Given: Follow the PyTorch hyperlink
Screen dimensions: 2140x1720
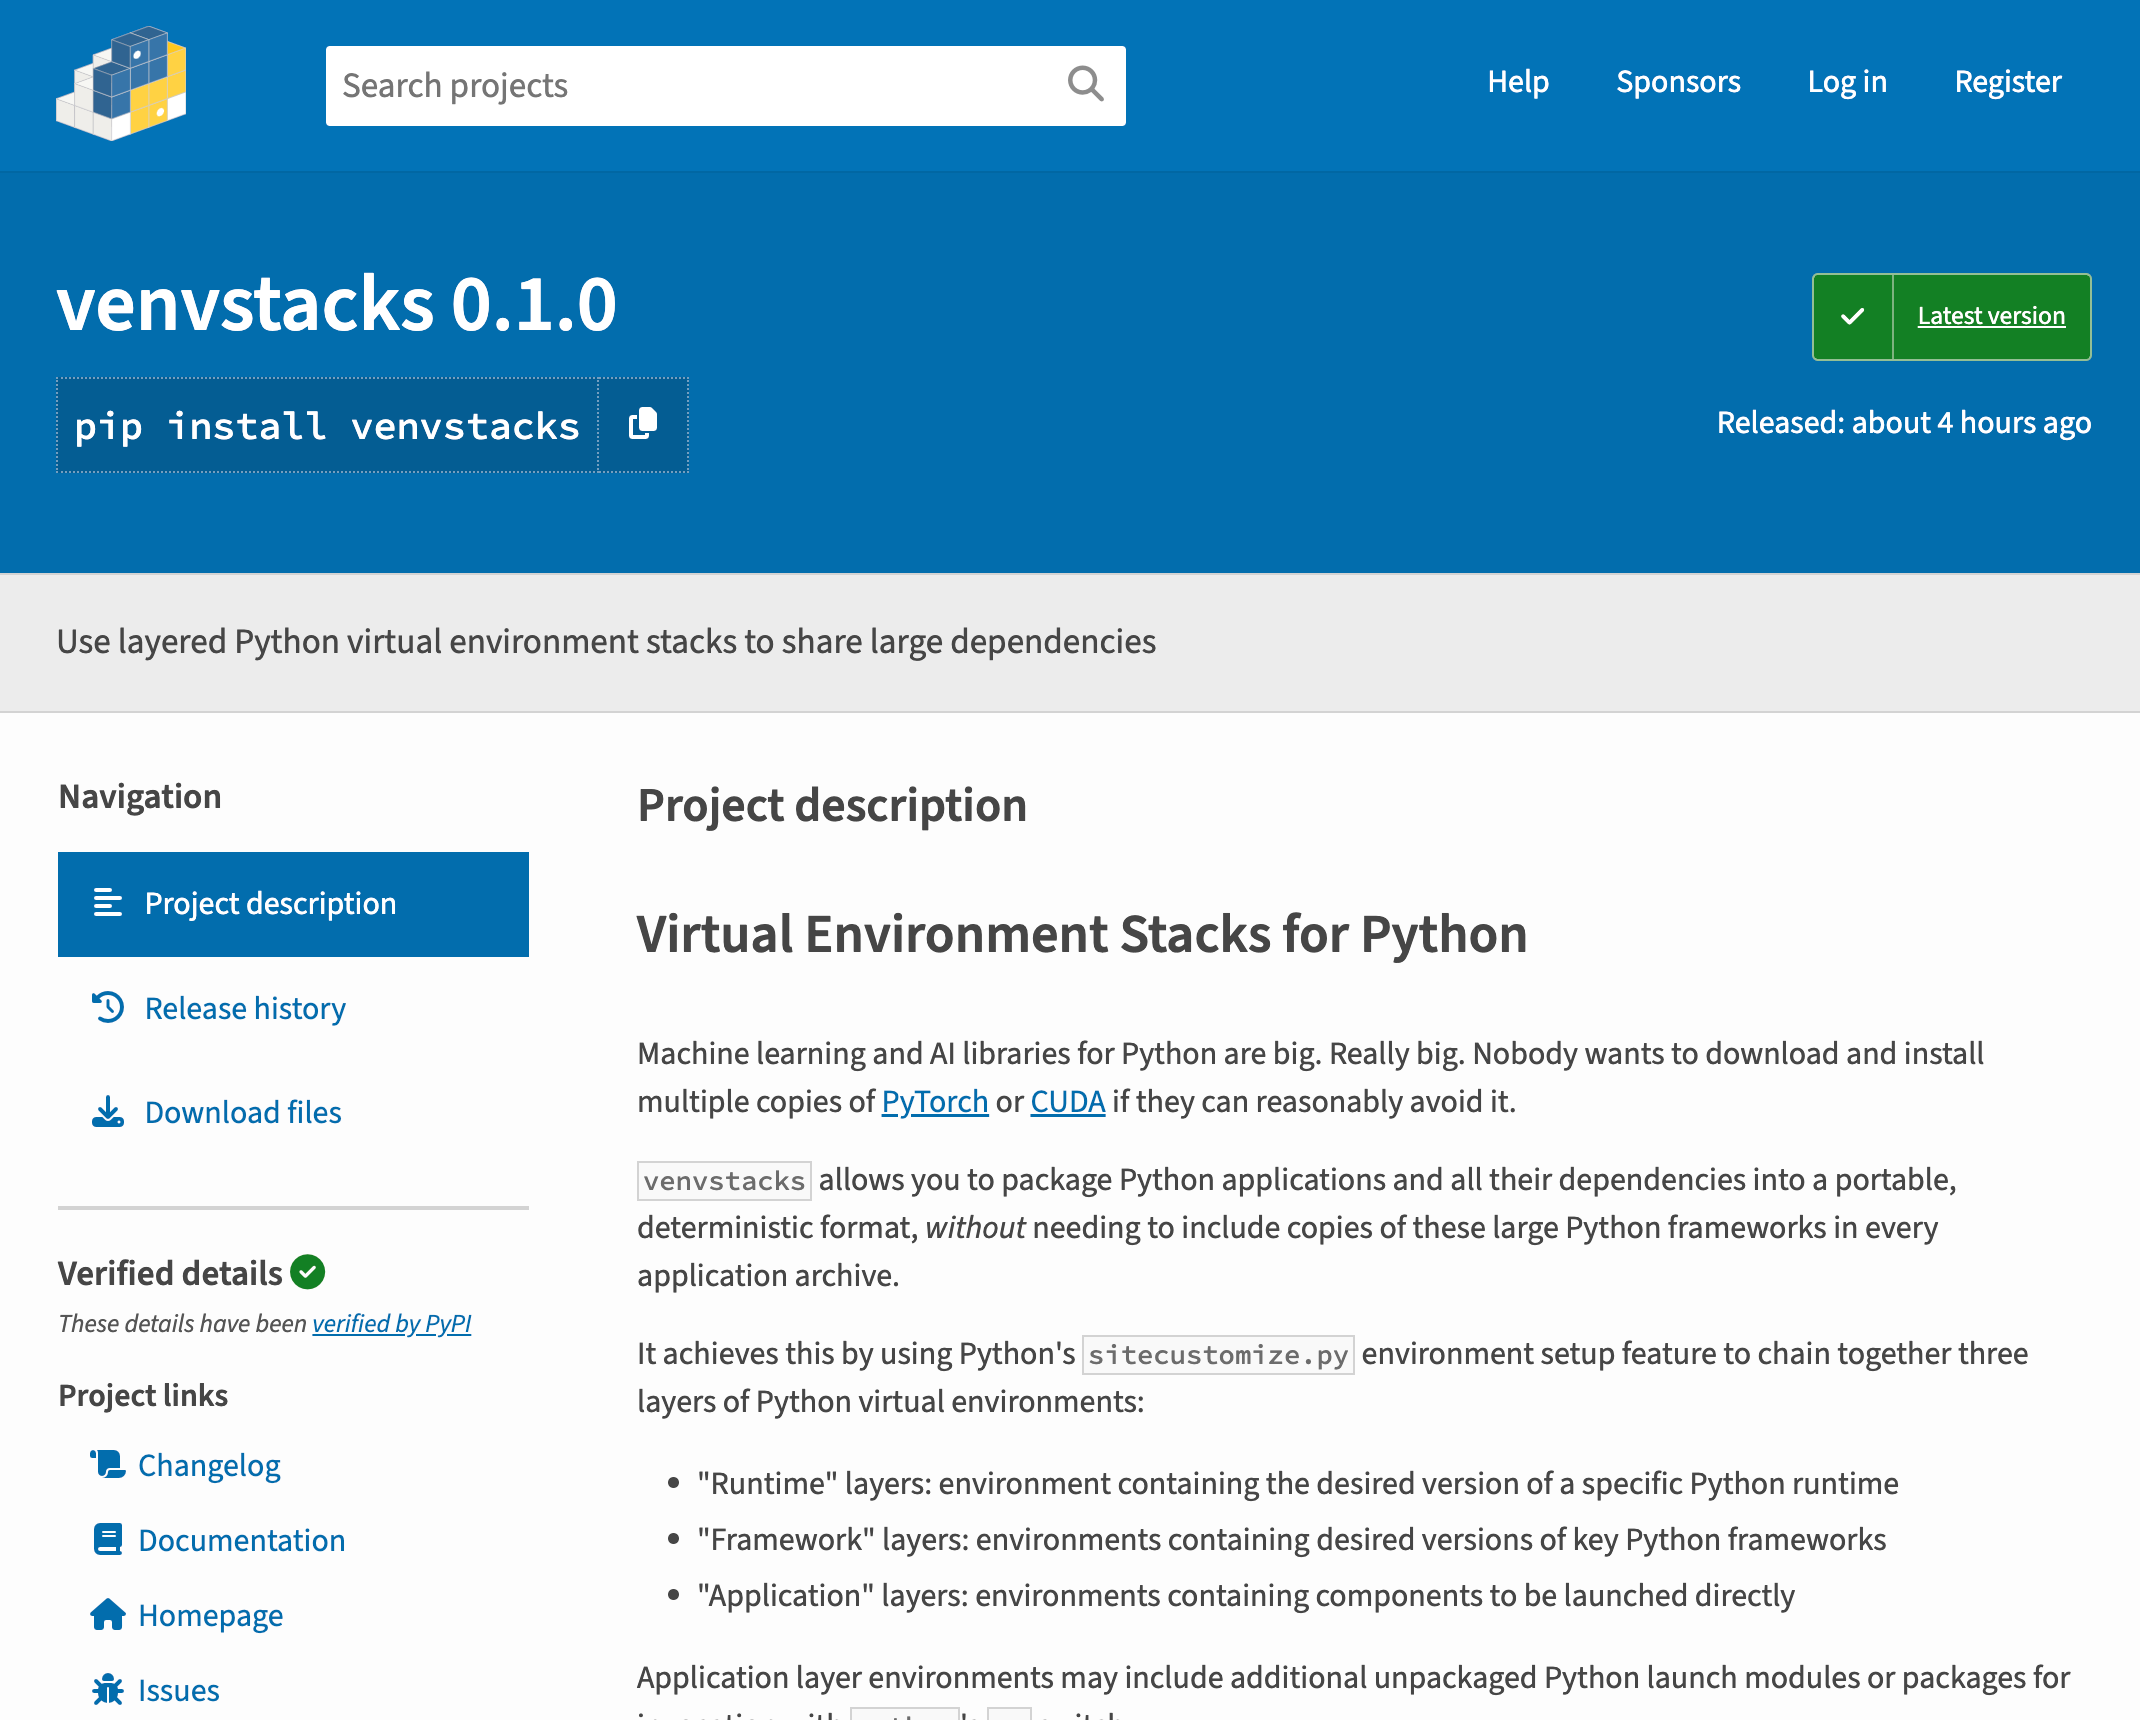Looking at the screenshot, I should (x=934, y=1100).
